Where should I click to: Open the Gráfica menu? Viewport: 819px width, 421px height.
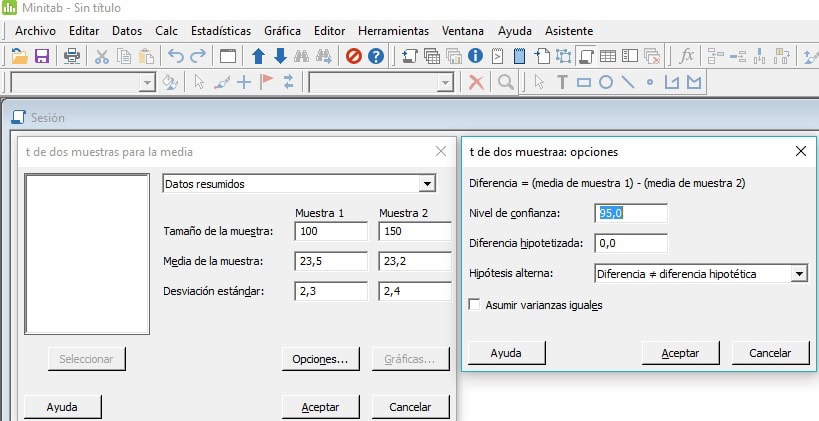coord(283,31)
